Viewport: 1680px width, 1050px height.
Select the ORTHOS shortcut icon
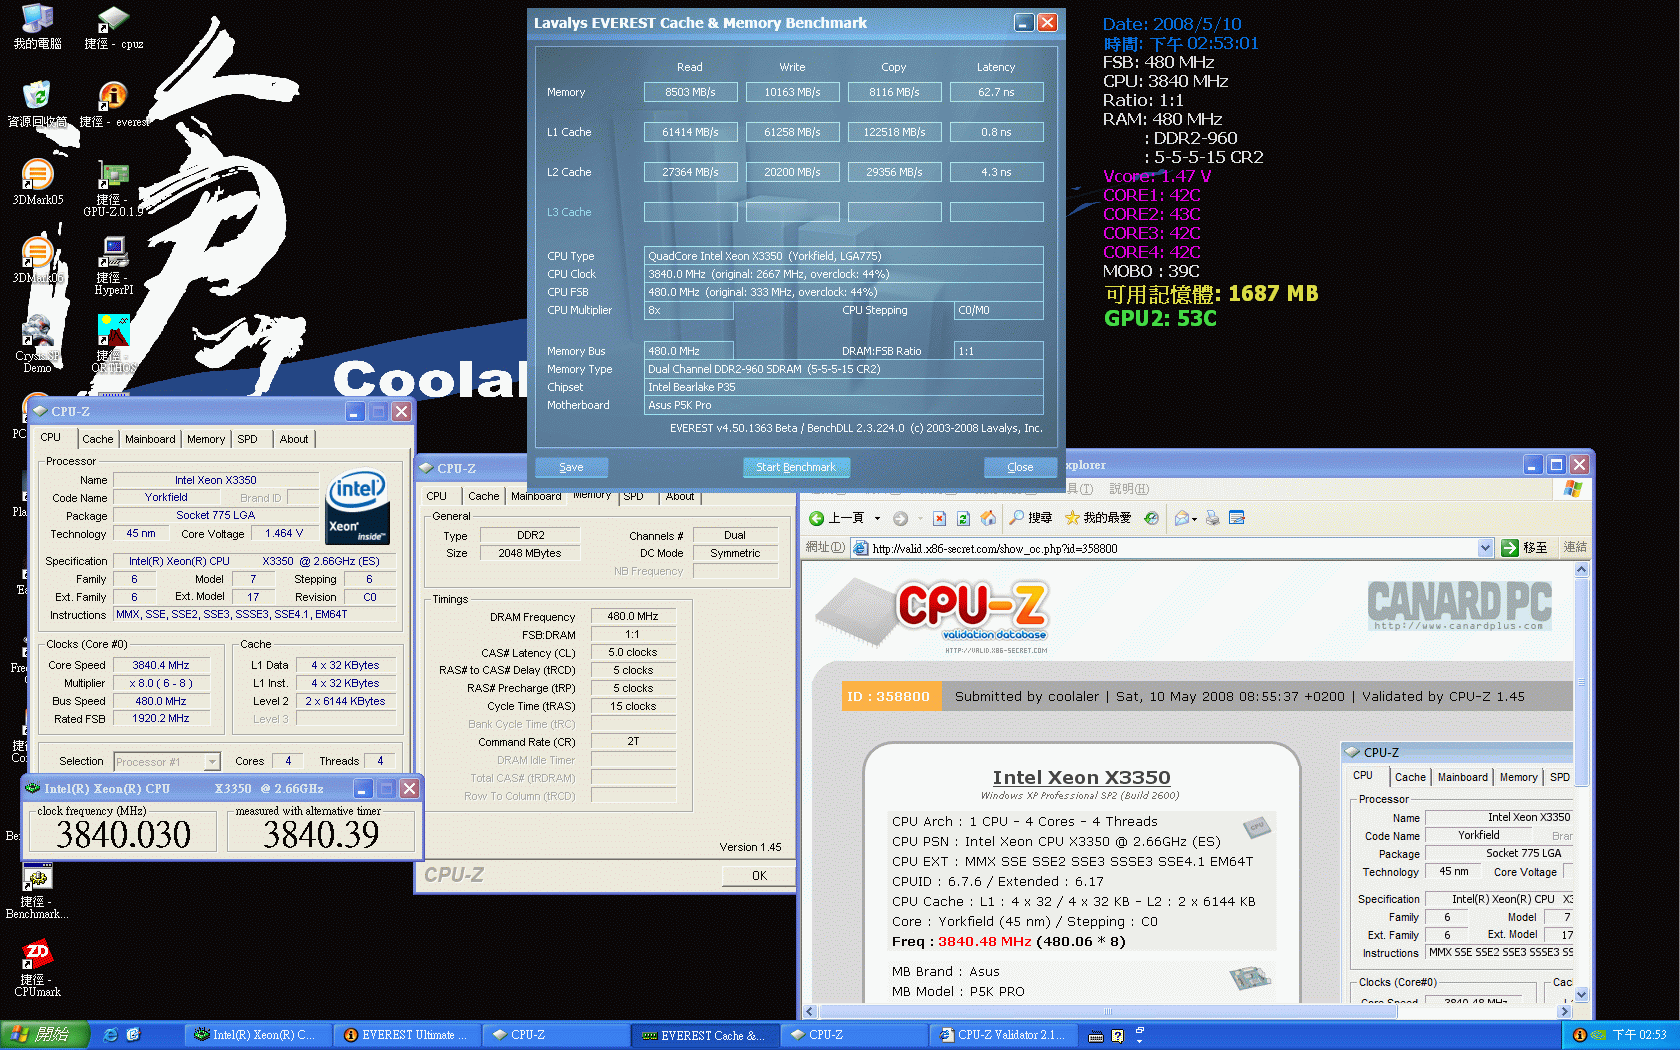113,345
